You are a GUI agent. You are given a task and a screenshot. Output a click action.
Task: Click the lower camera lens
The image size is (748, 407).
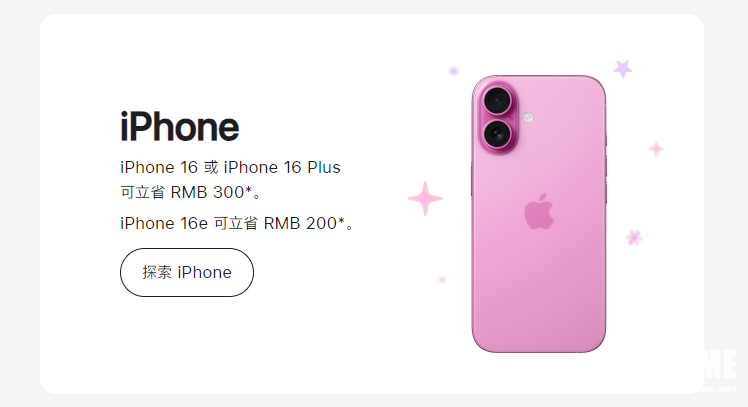pyautogui.click(x=497, y=134)
